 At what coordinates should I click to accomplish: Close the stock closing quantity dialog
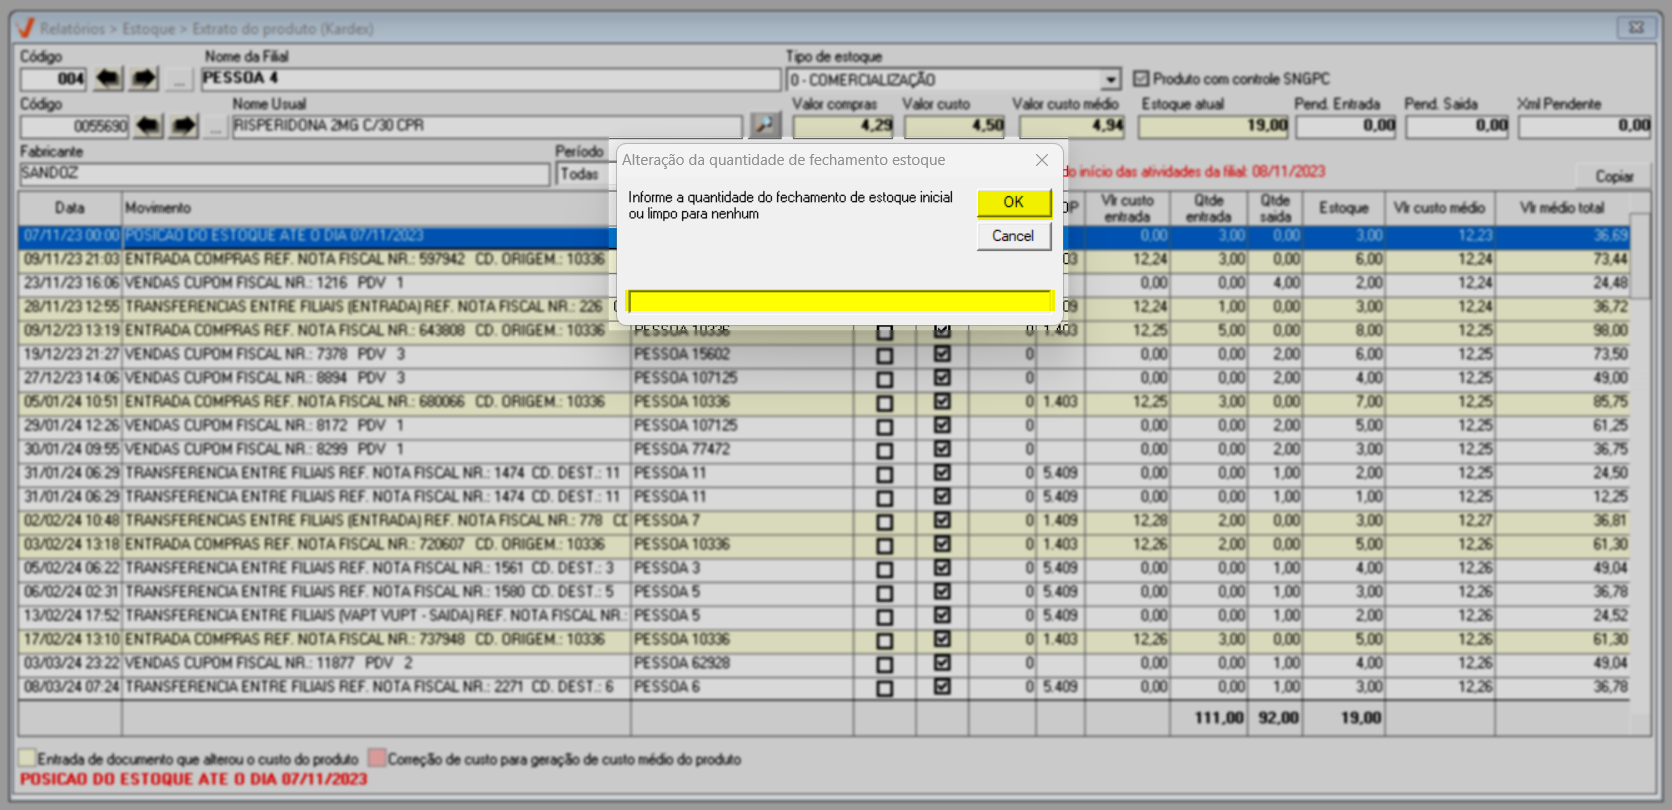(1041, 160)
